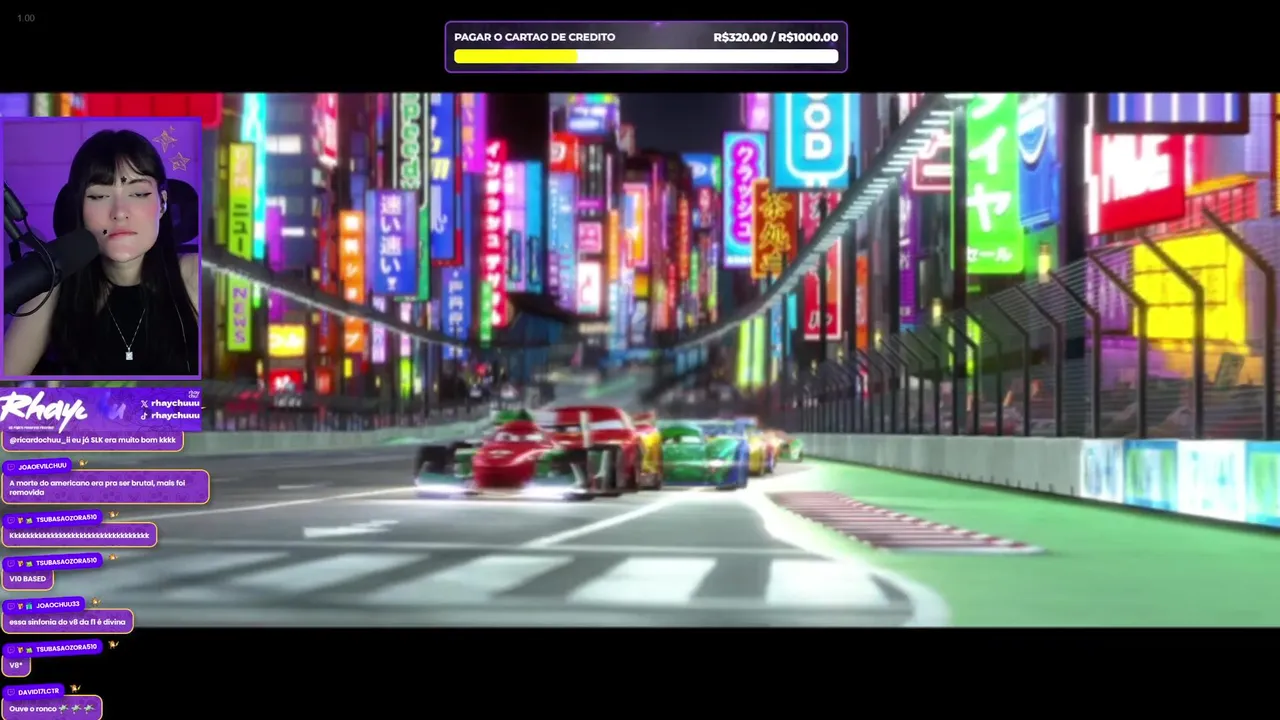The width and height of the screenshot is (1280, 720).
Task: Click the TikTok handle 'rhaychuuu'
Action: click(x=175, y=415)
